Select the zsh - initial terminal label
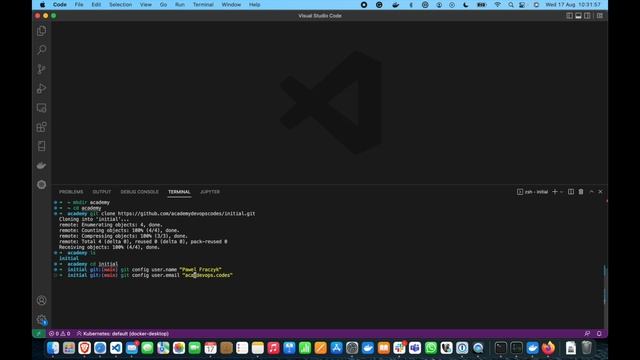This screenshot has height=360, width=640. click(x=533, y=192)
